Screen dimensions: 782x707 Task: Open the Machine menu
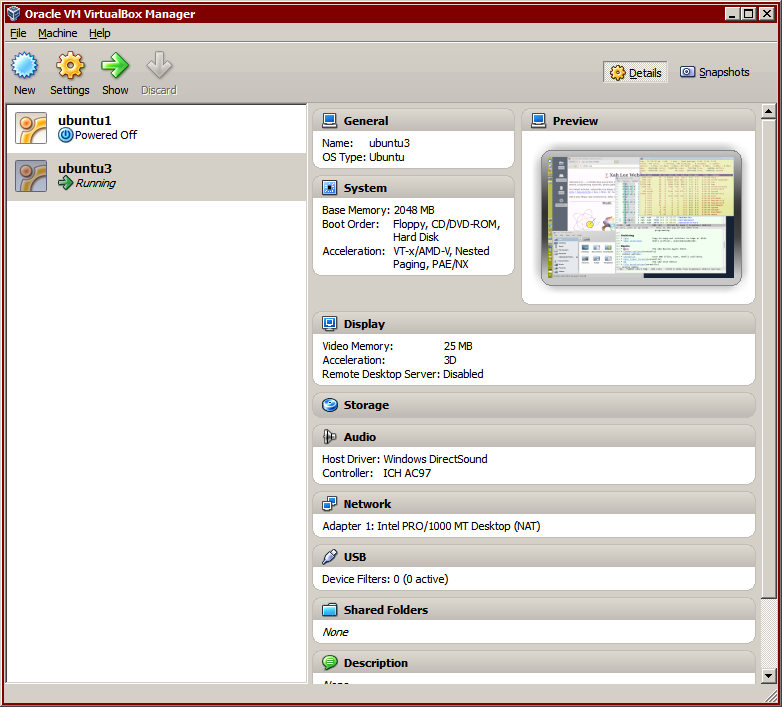coord(57,33)
